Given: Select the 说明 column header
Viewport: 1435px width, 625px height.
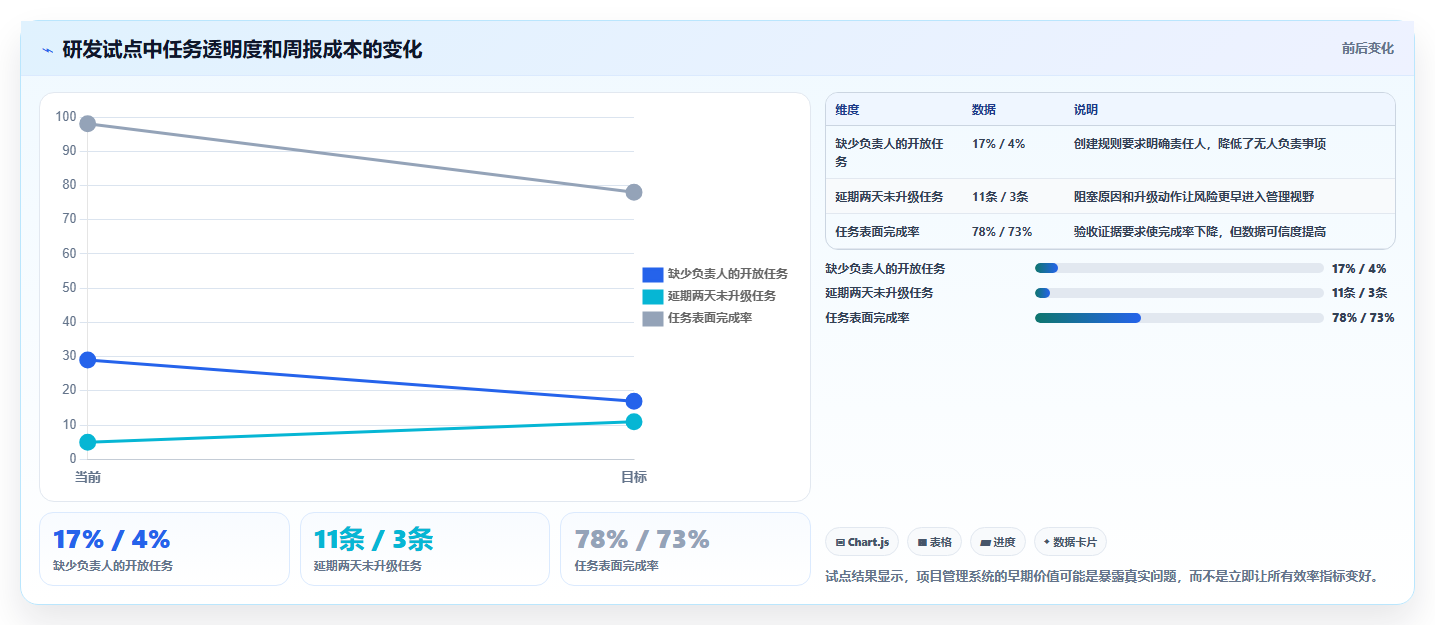Looking at the screenshot, I should point(1086,110).
